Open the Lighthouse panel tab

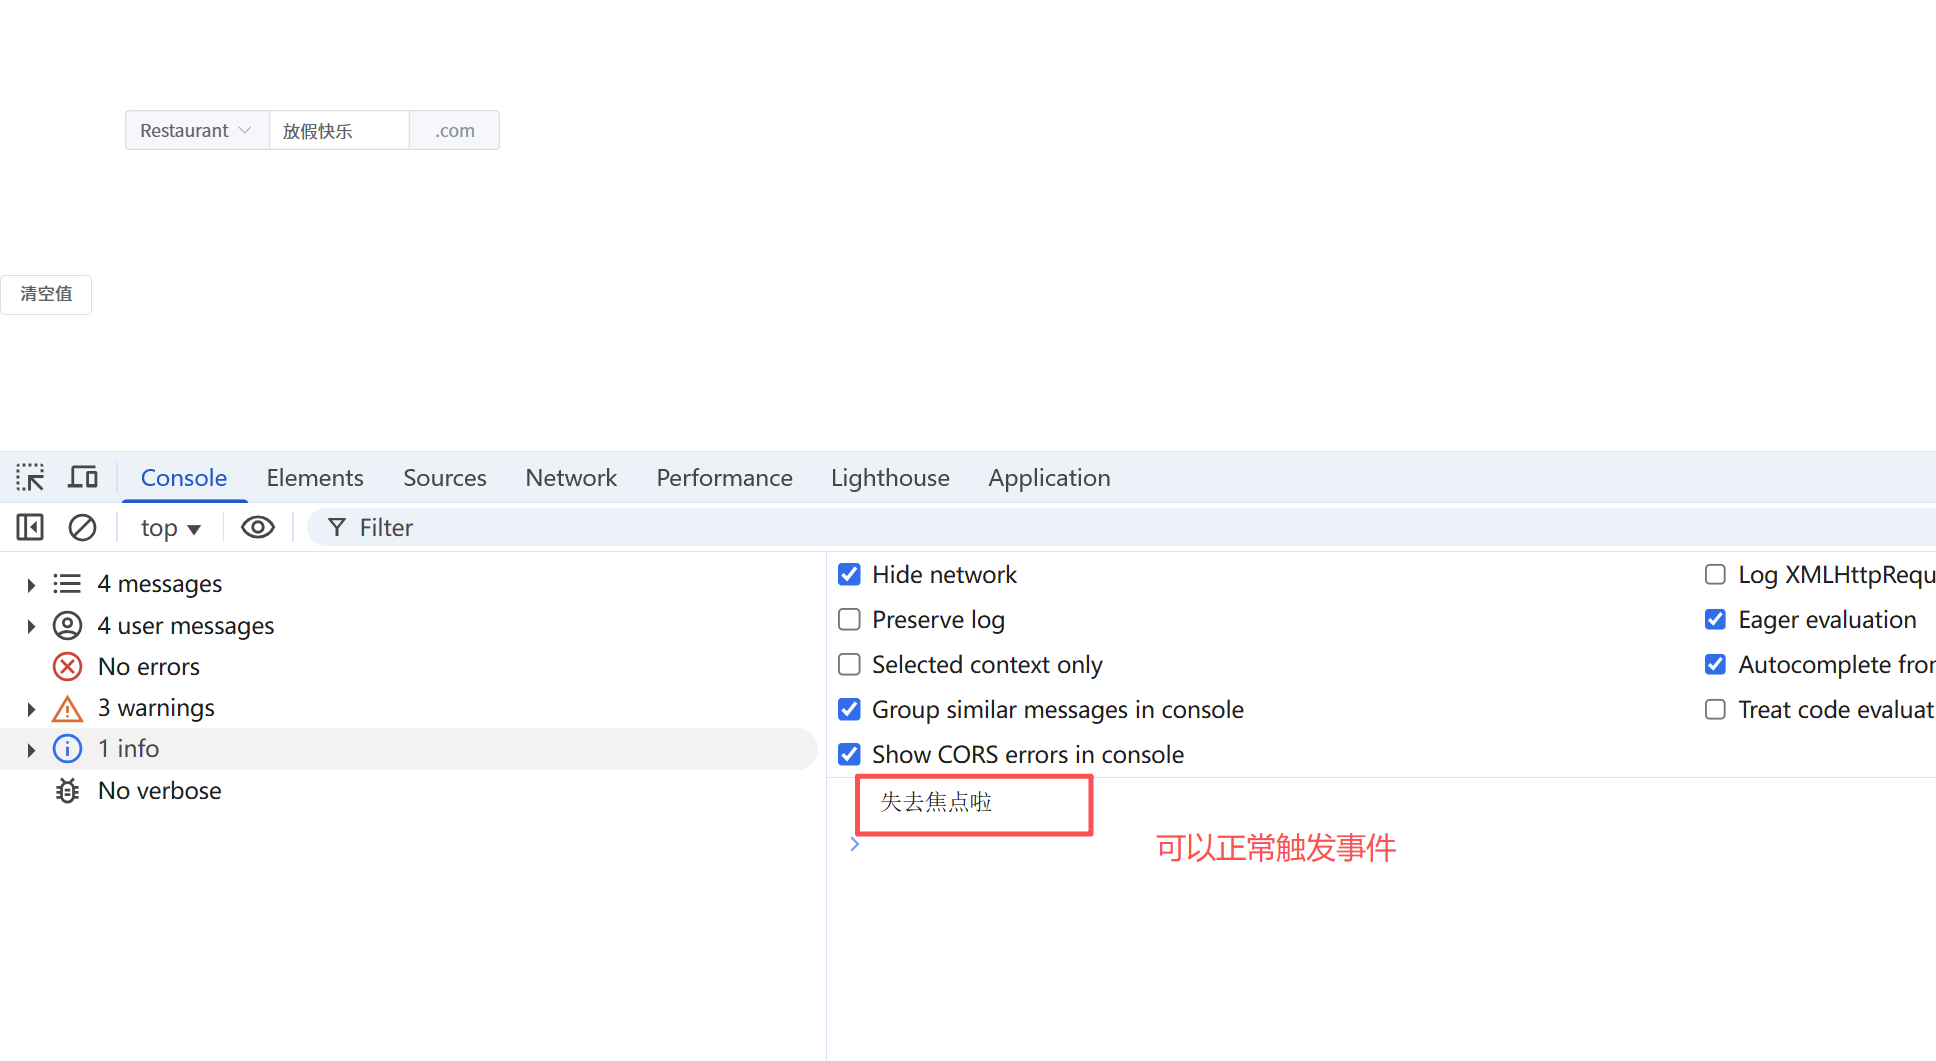pos(889,477)
